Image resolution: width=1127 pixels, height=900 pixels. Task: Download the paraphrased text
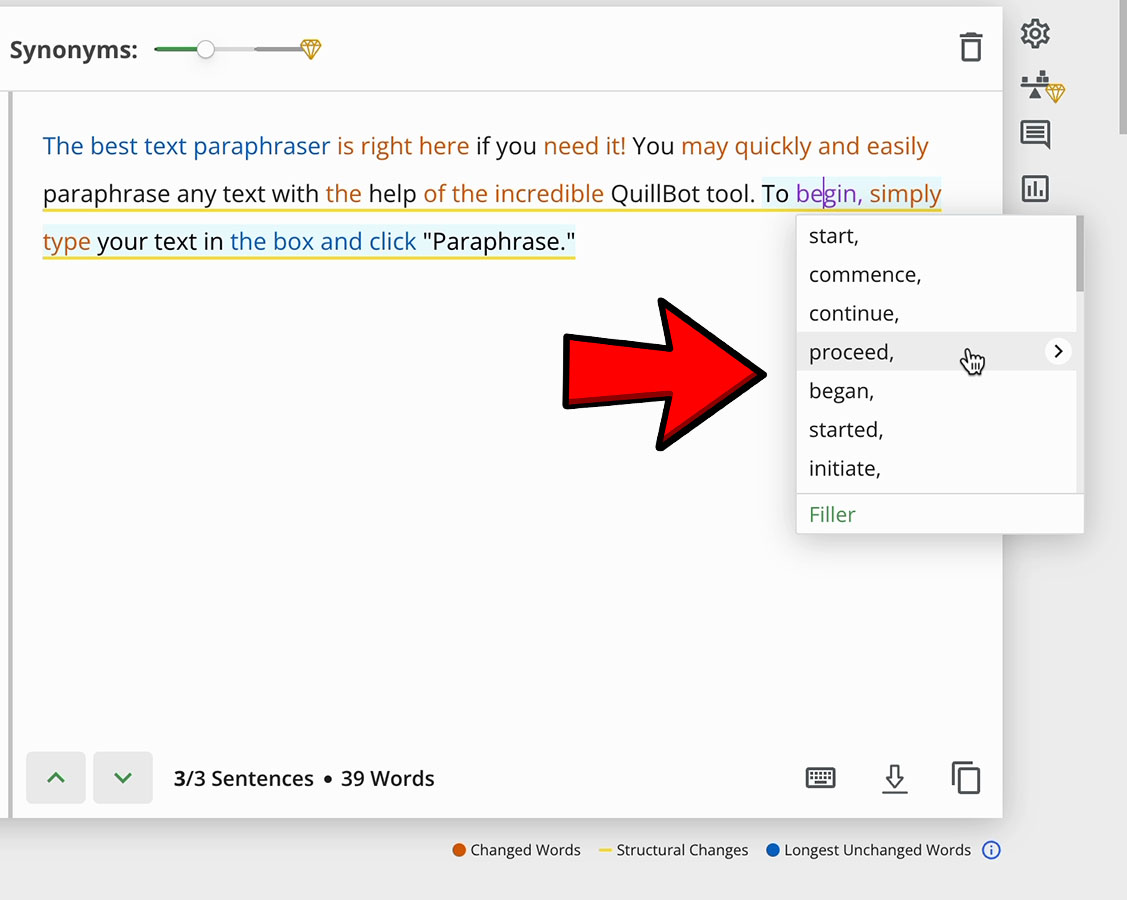pyautogui.click(x=894, y=777)
